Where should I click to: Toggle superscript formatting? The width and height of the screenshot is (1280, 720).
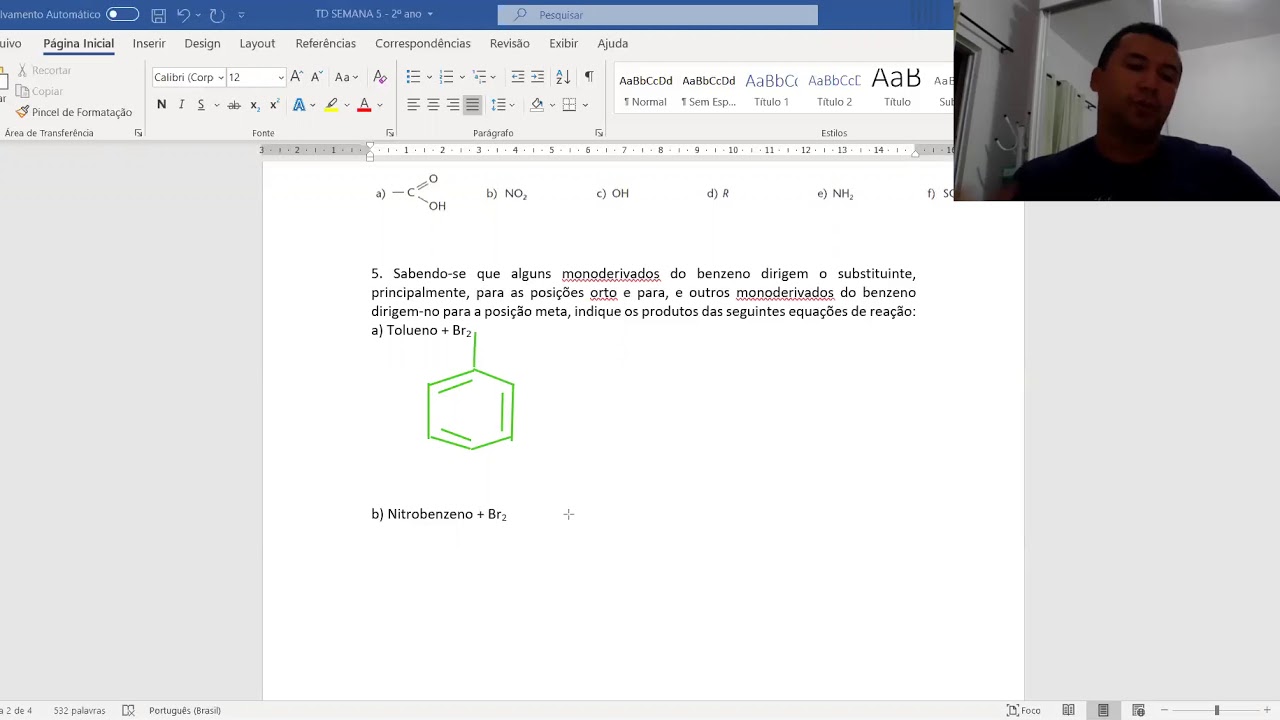click(x=274, y=105)
